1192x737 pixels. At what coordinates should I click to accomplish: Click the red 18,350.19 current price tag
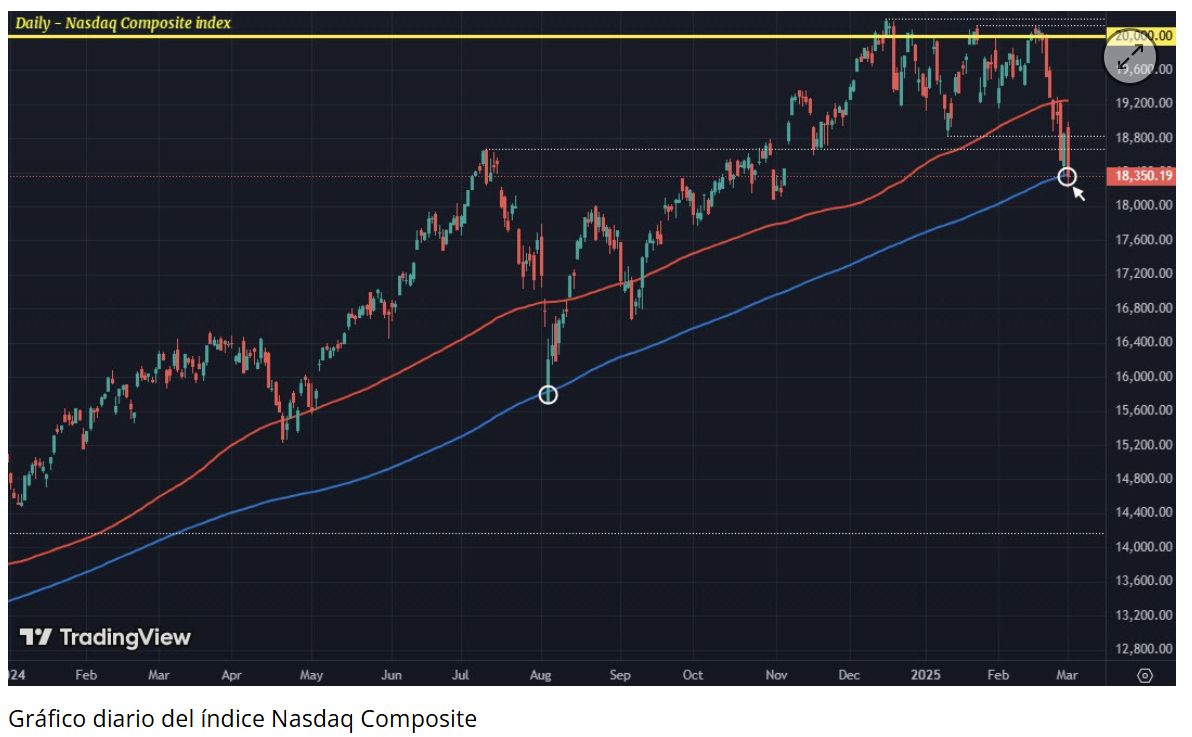(1145, 176)
